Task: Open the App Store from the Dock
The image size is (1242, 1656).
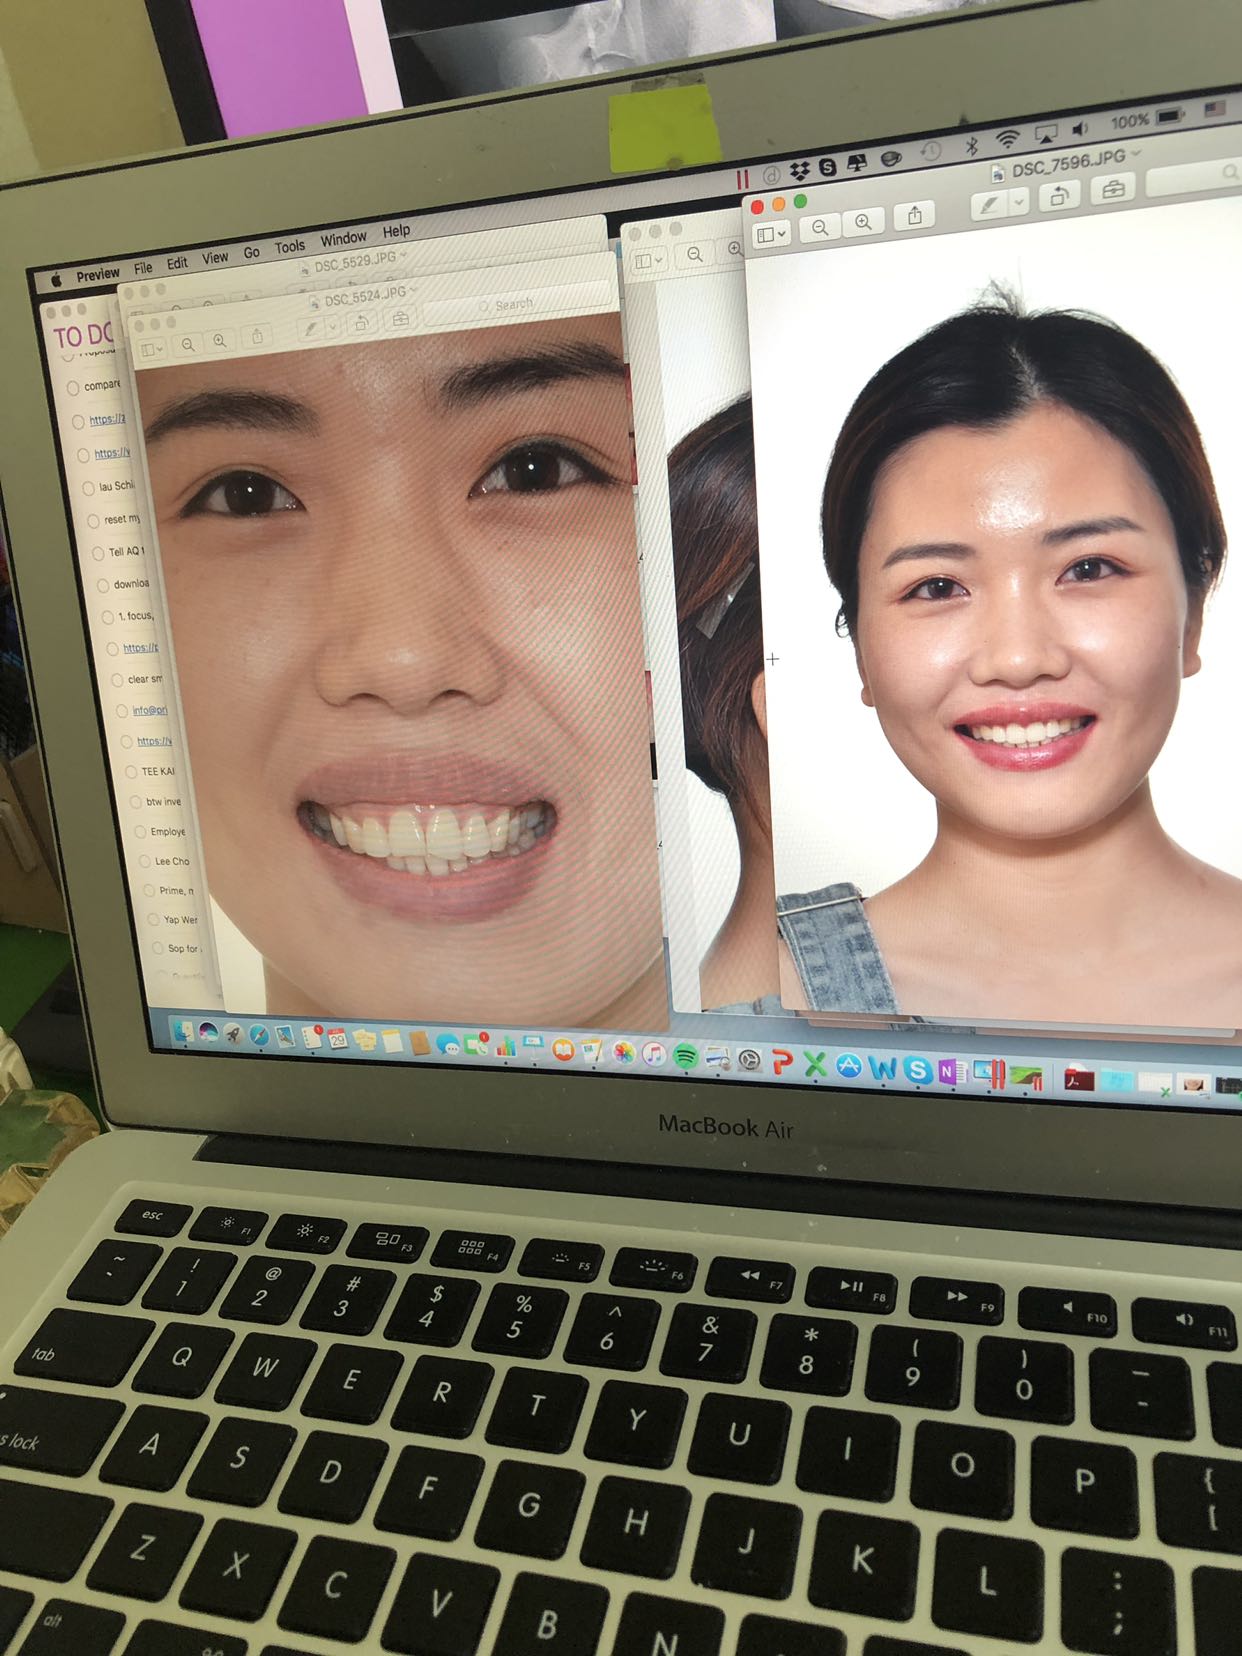Action: [x=848, y=1066]
